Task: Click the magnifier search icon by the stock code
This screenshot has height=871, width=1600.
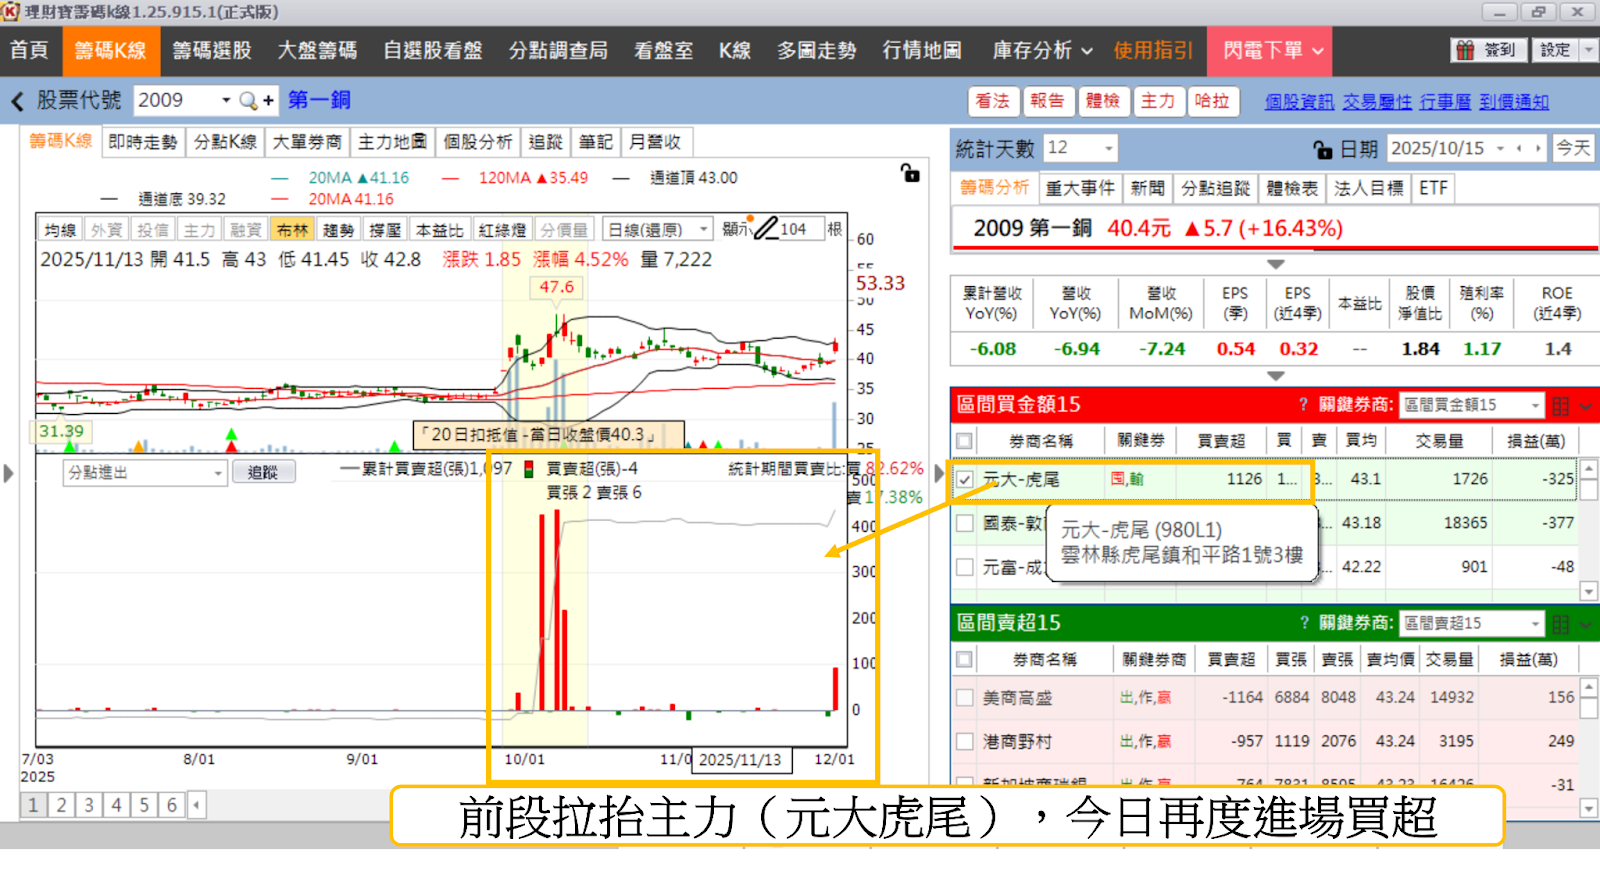Action: coord(248,100)
